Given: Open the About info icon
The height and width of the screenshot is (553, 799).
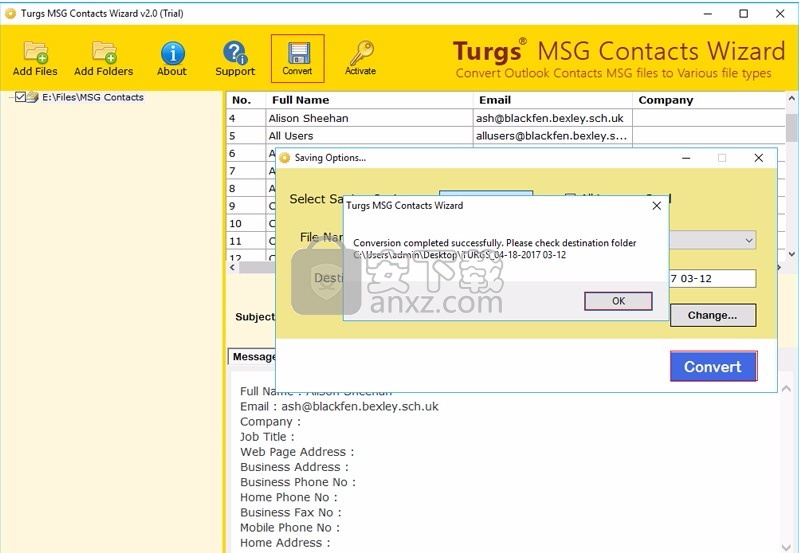Looking at the screenshot, I should pyautogui.click(x=172, y=58).
